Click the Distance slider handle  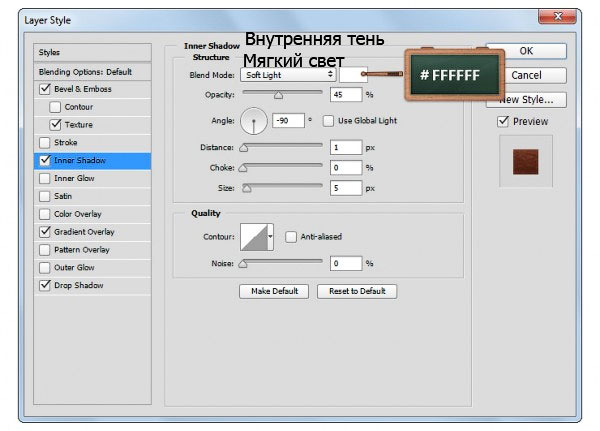tap(243, 148)
